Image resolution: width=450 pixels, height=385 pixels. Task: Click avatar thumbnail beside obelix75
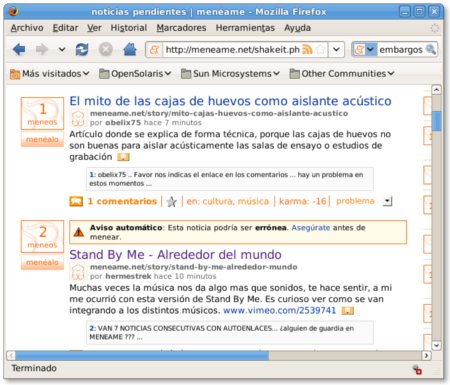click(x=78, y=118)
